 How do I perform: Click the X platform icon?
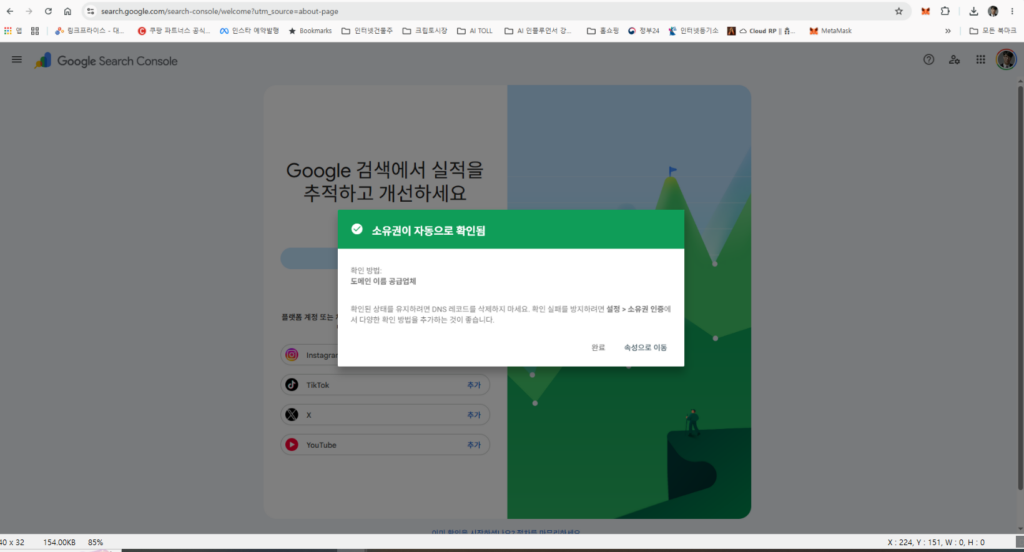pos(292,415)
